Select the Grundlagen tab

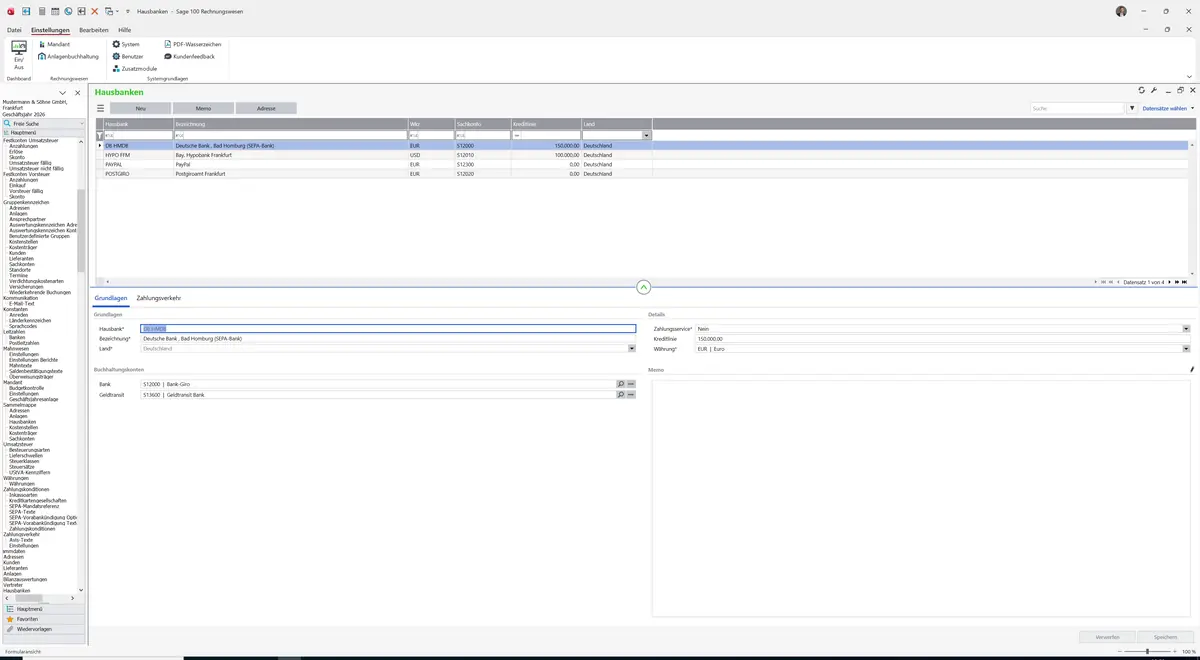tap(111, 298)
